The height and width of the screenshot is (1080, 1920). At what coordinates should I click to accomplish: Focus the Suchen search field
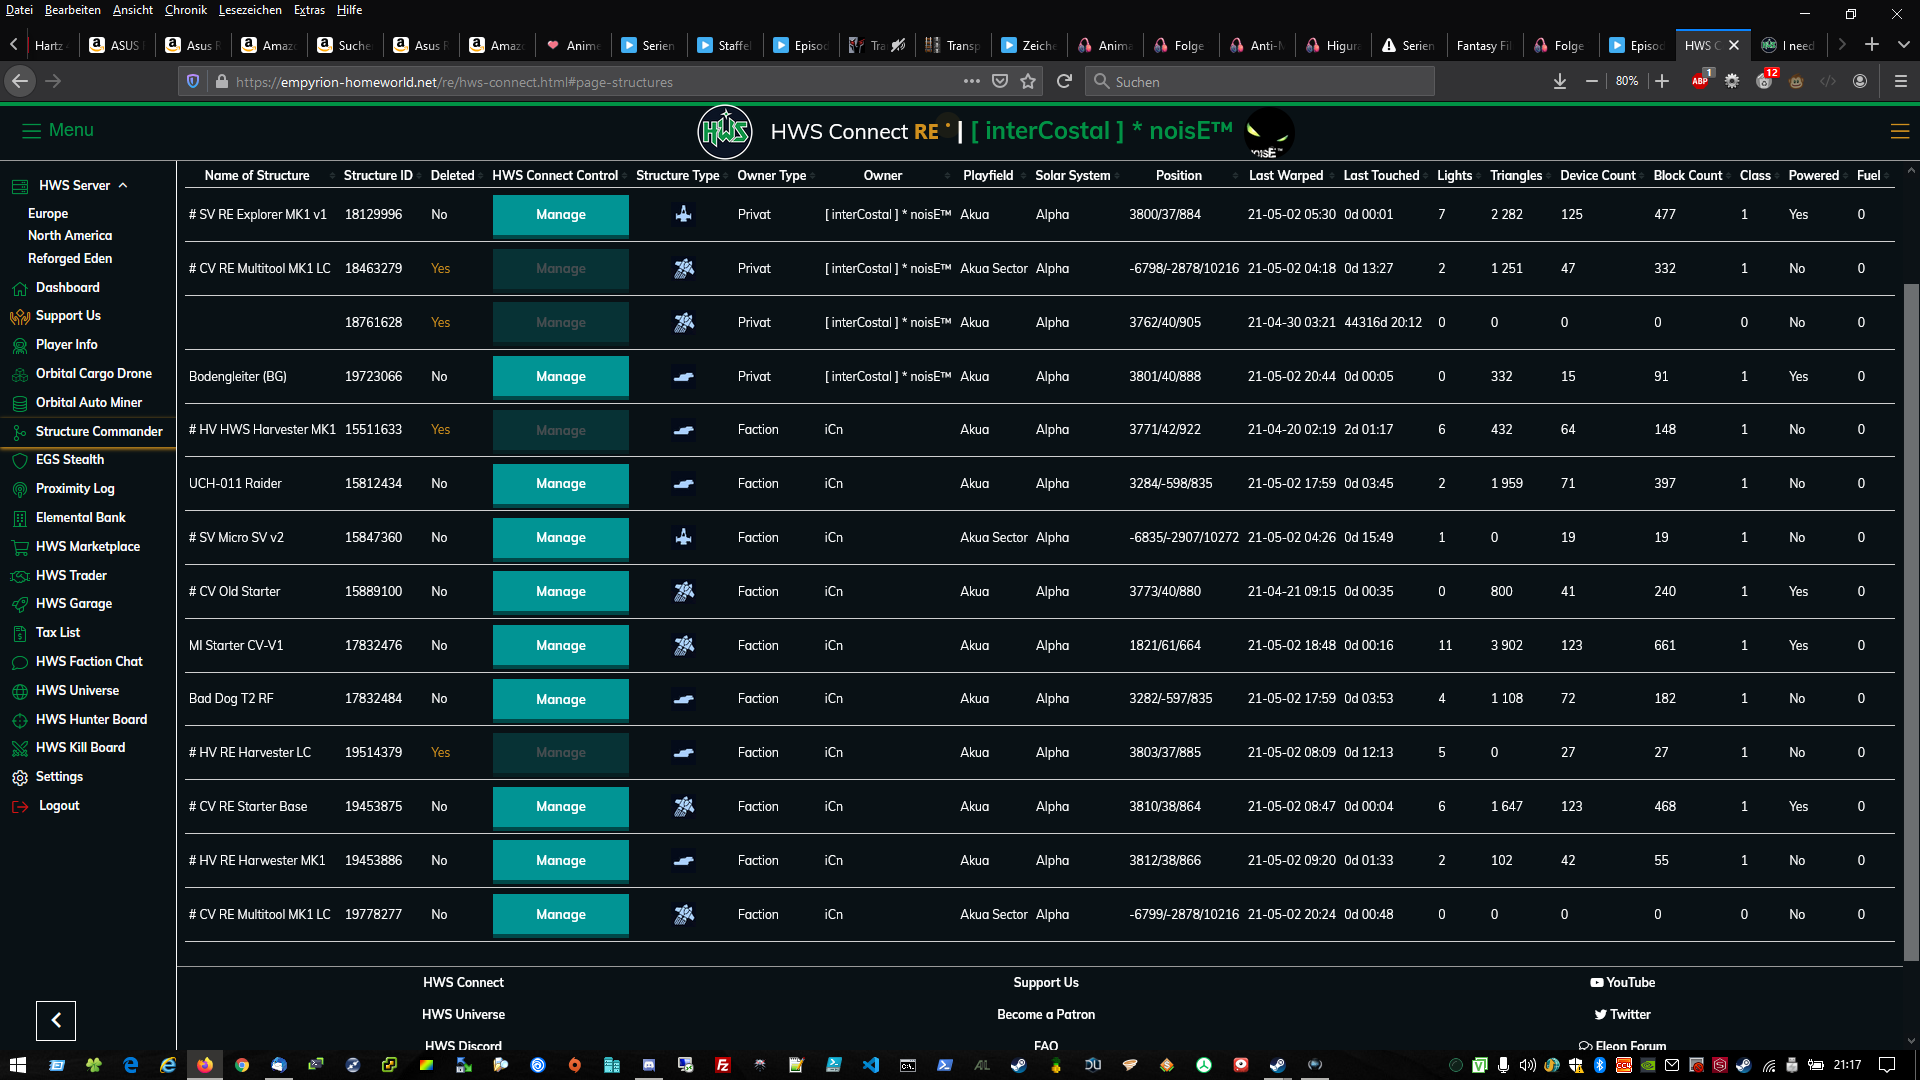(x=1260, y=81)
